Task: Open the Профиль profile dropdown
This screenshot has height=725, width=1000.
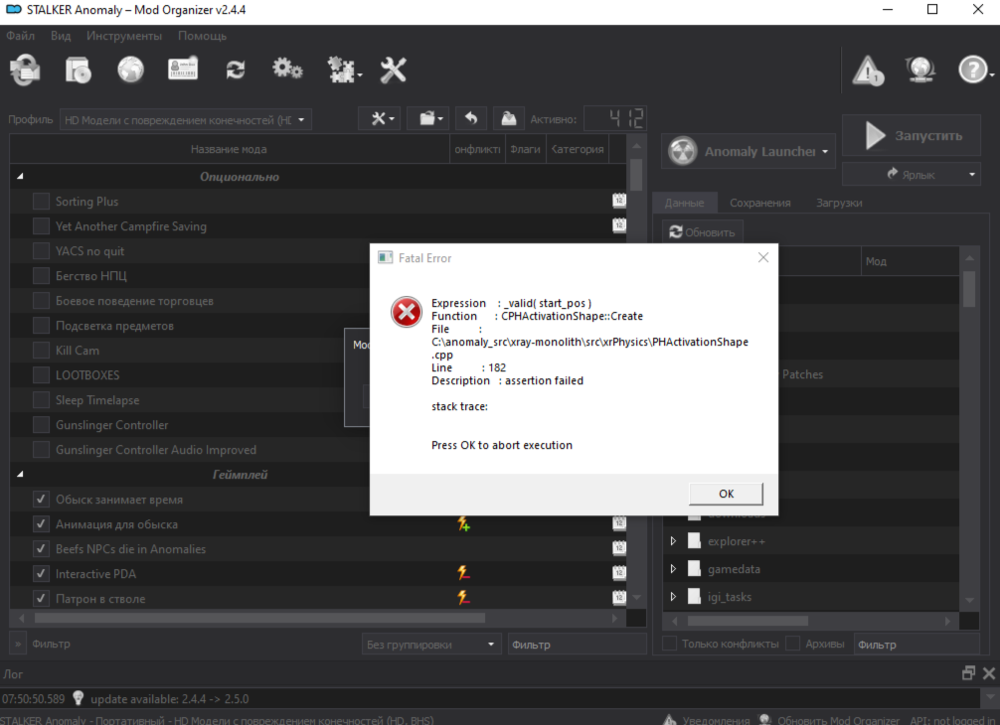Action: click(x=185, y=120)
